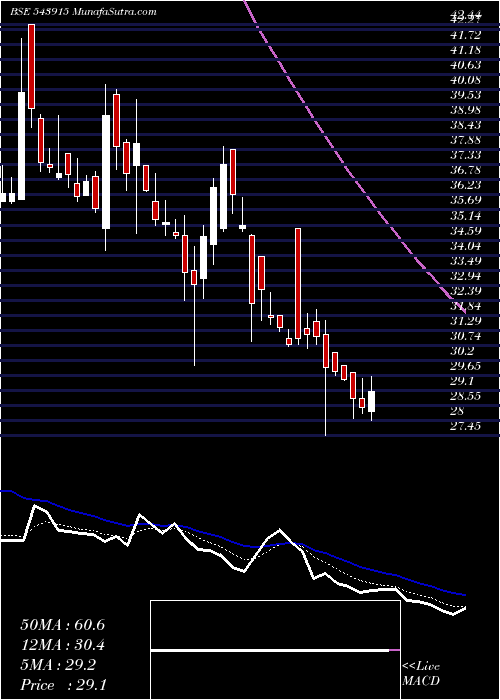Click the <<Live MACD label

point(421,674)
